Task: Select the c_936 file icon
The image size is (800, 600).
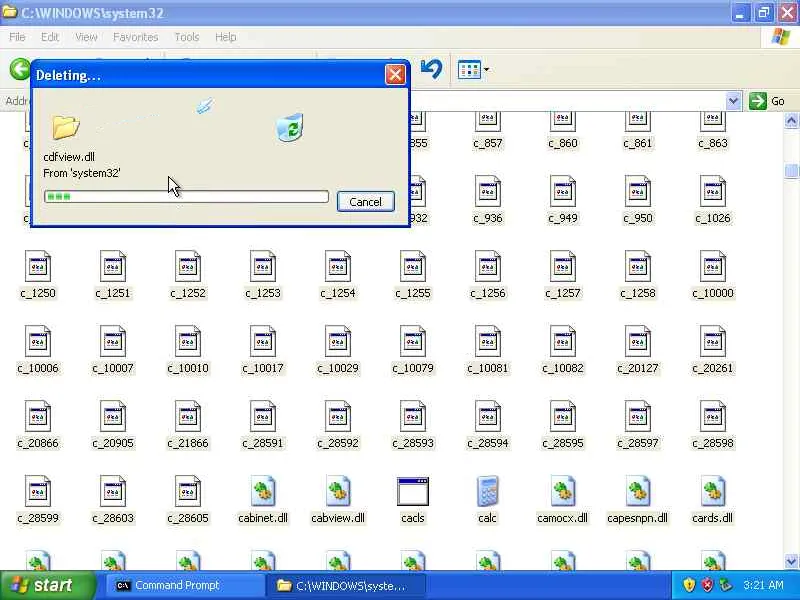Action: (x=488, y=191)
